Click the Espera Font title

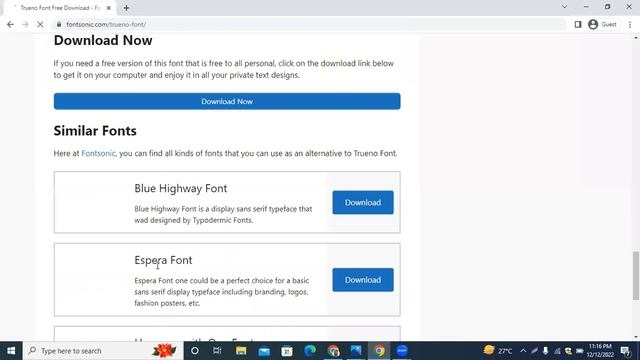163,260
